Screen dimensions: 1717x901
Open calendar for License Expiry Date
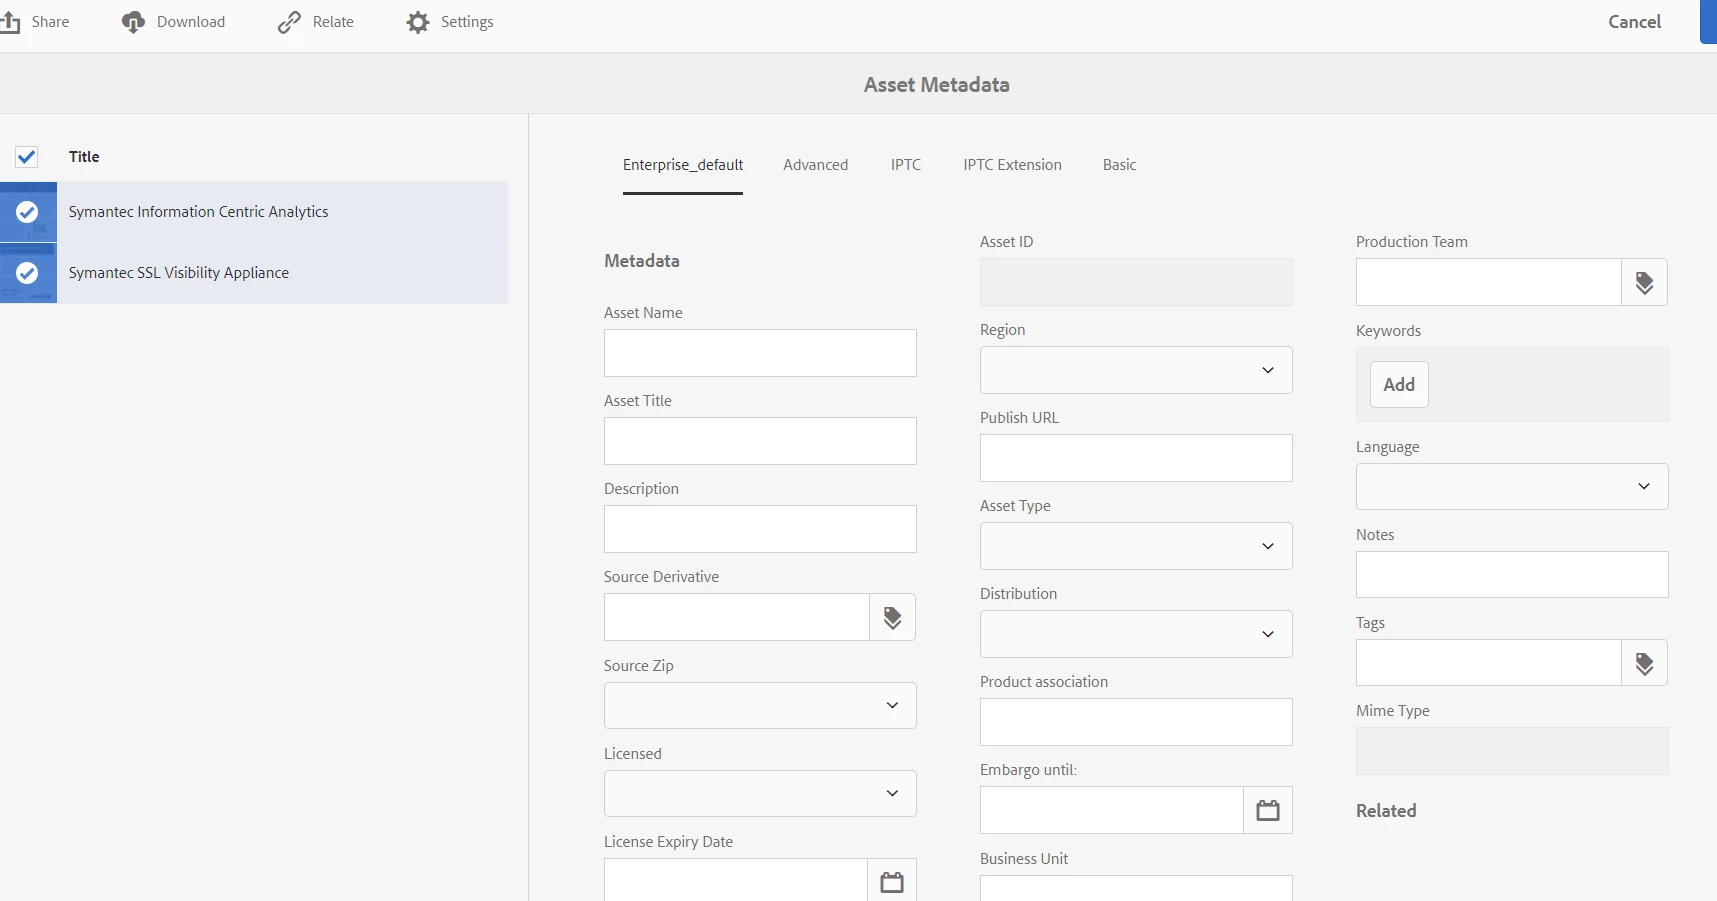[892, 881]
